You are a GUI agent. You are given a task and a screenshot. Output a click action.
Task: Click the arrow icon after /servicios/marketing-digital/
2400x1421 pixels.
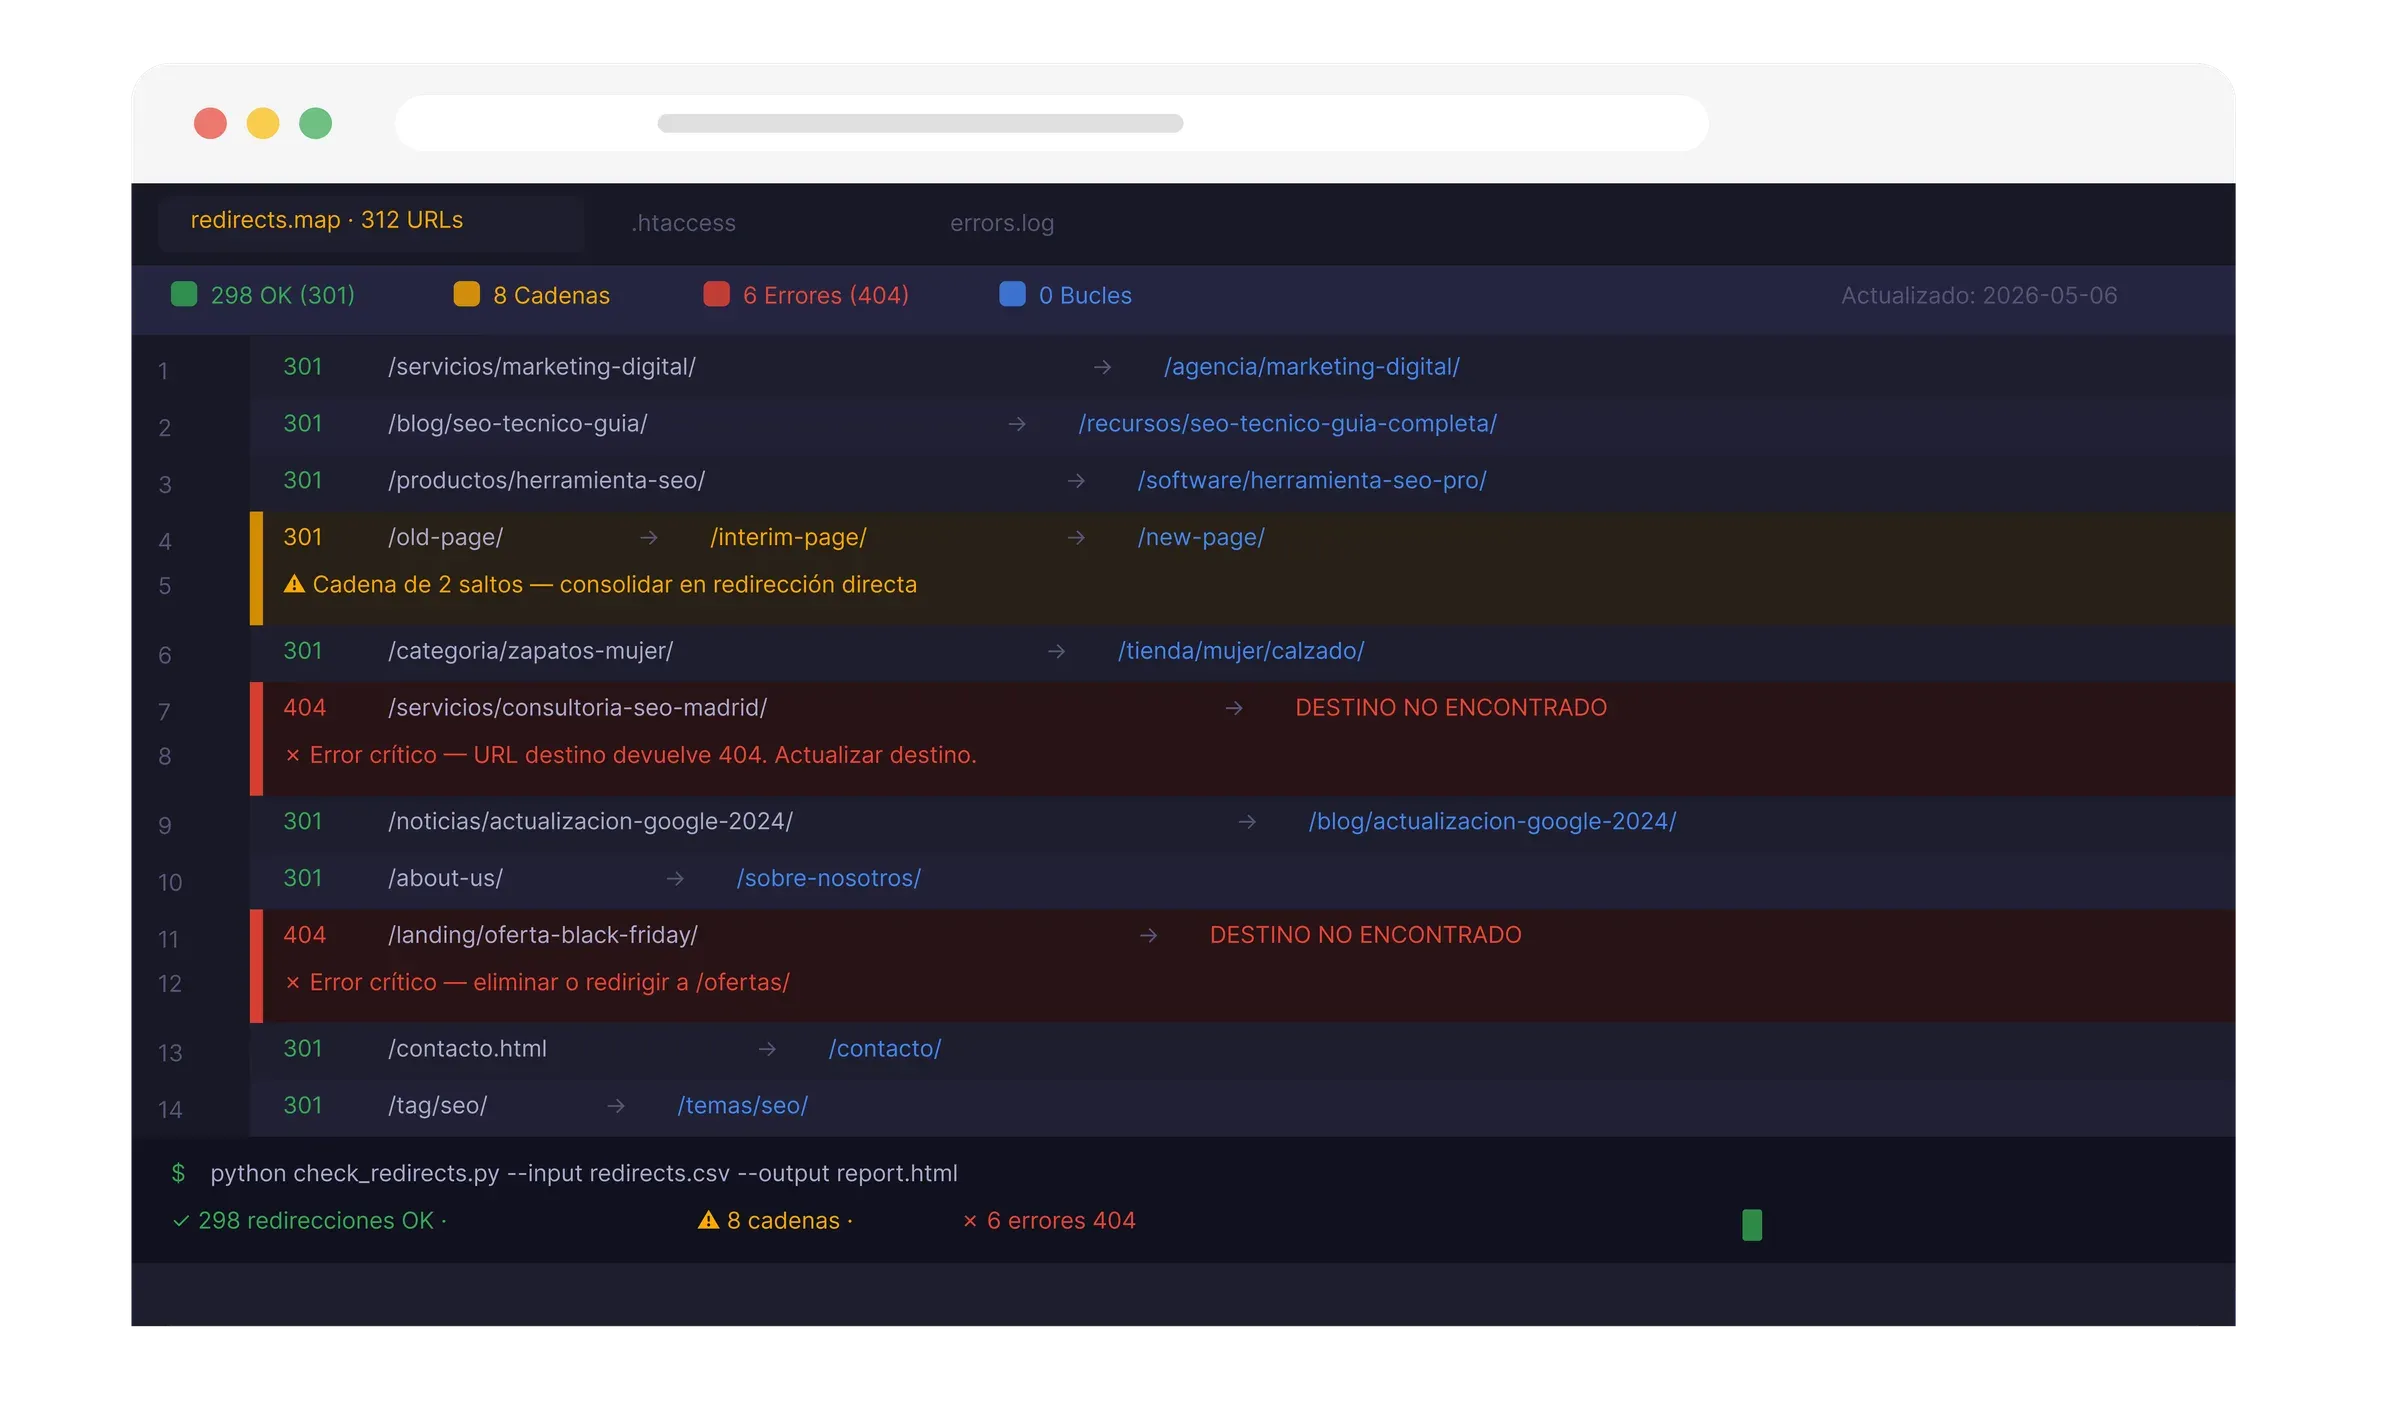click(x=1102, y=367)
